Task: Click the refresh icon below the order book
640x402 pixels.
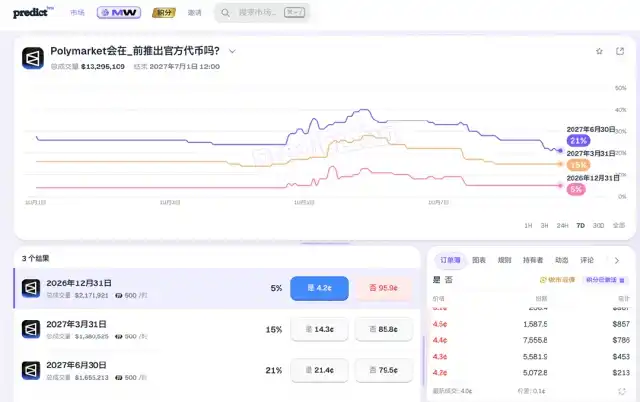Action: pyautogui.click(x=622, y=391)
